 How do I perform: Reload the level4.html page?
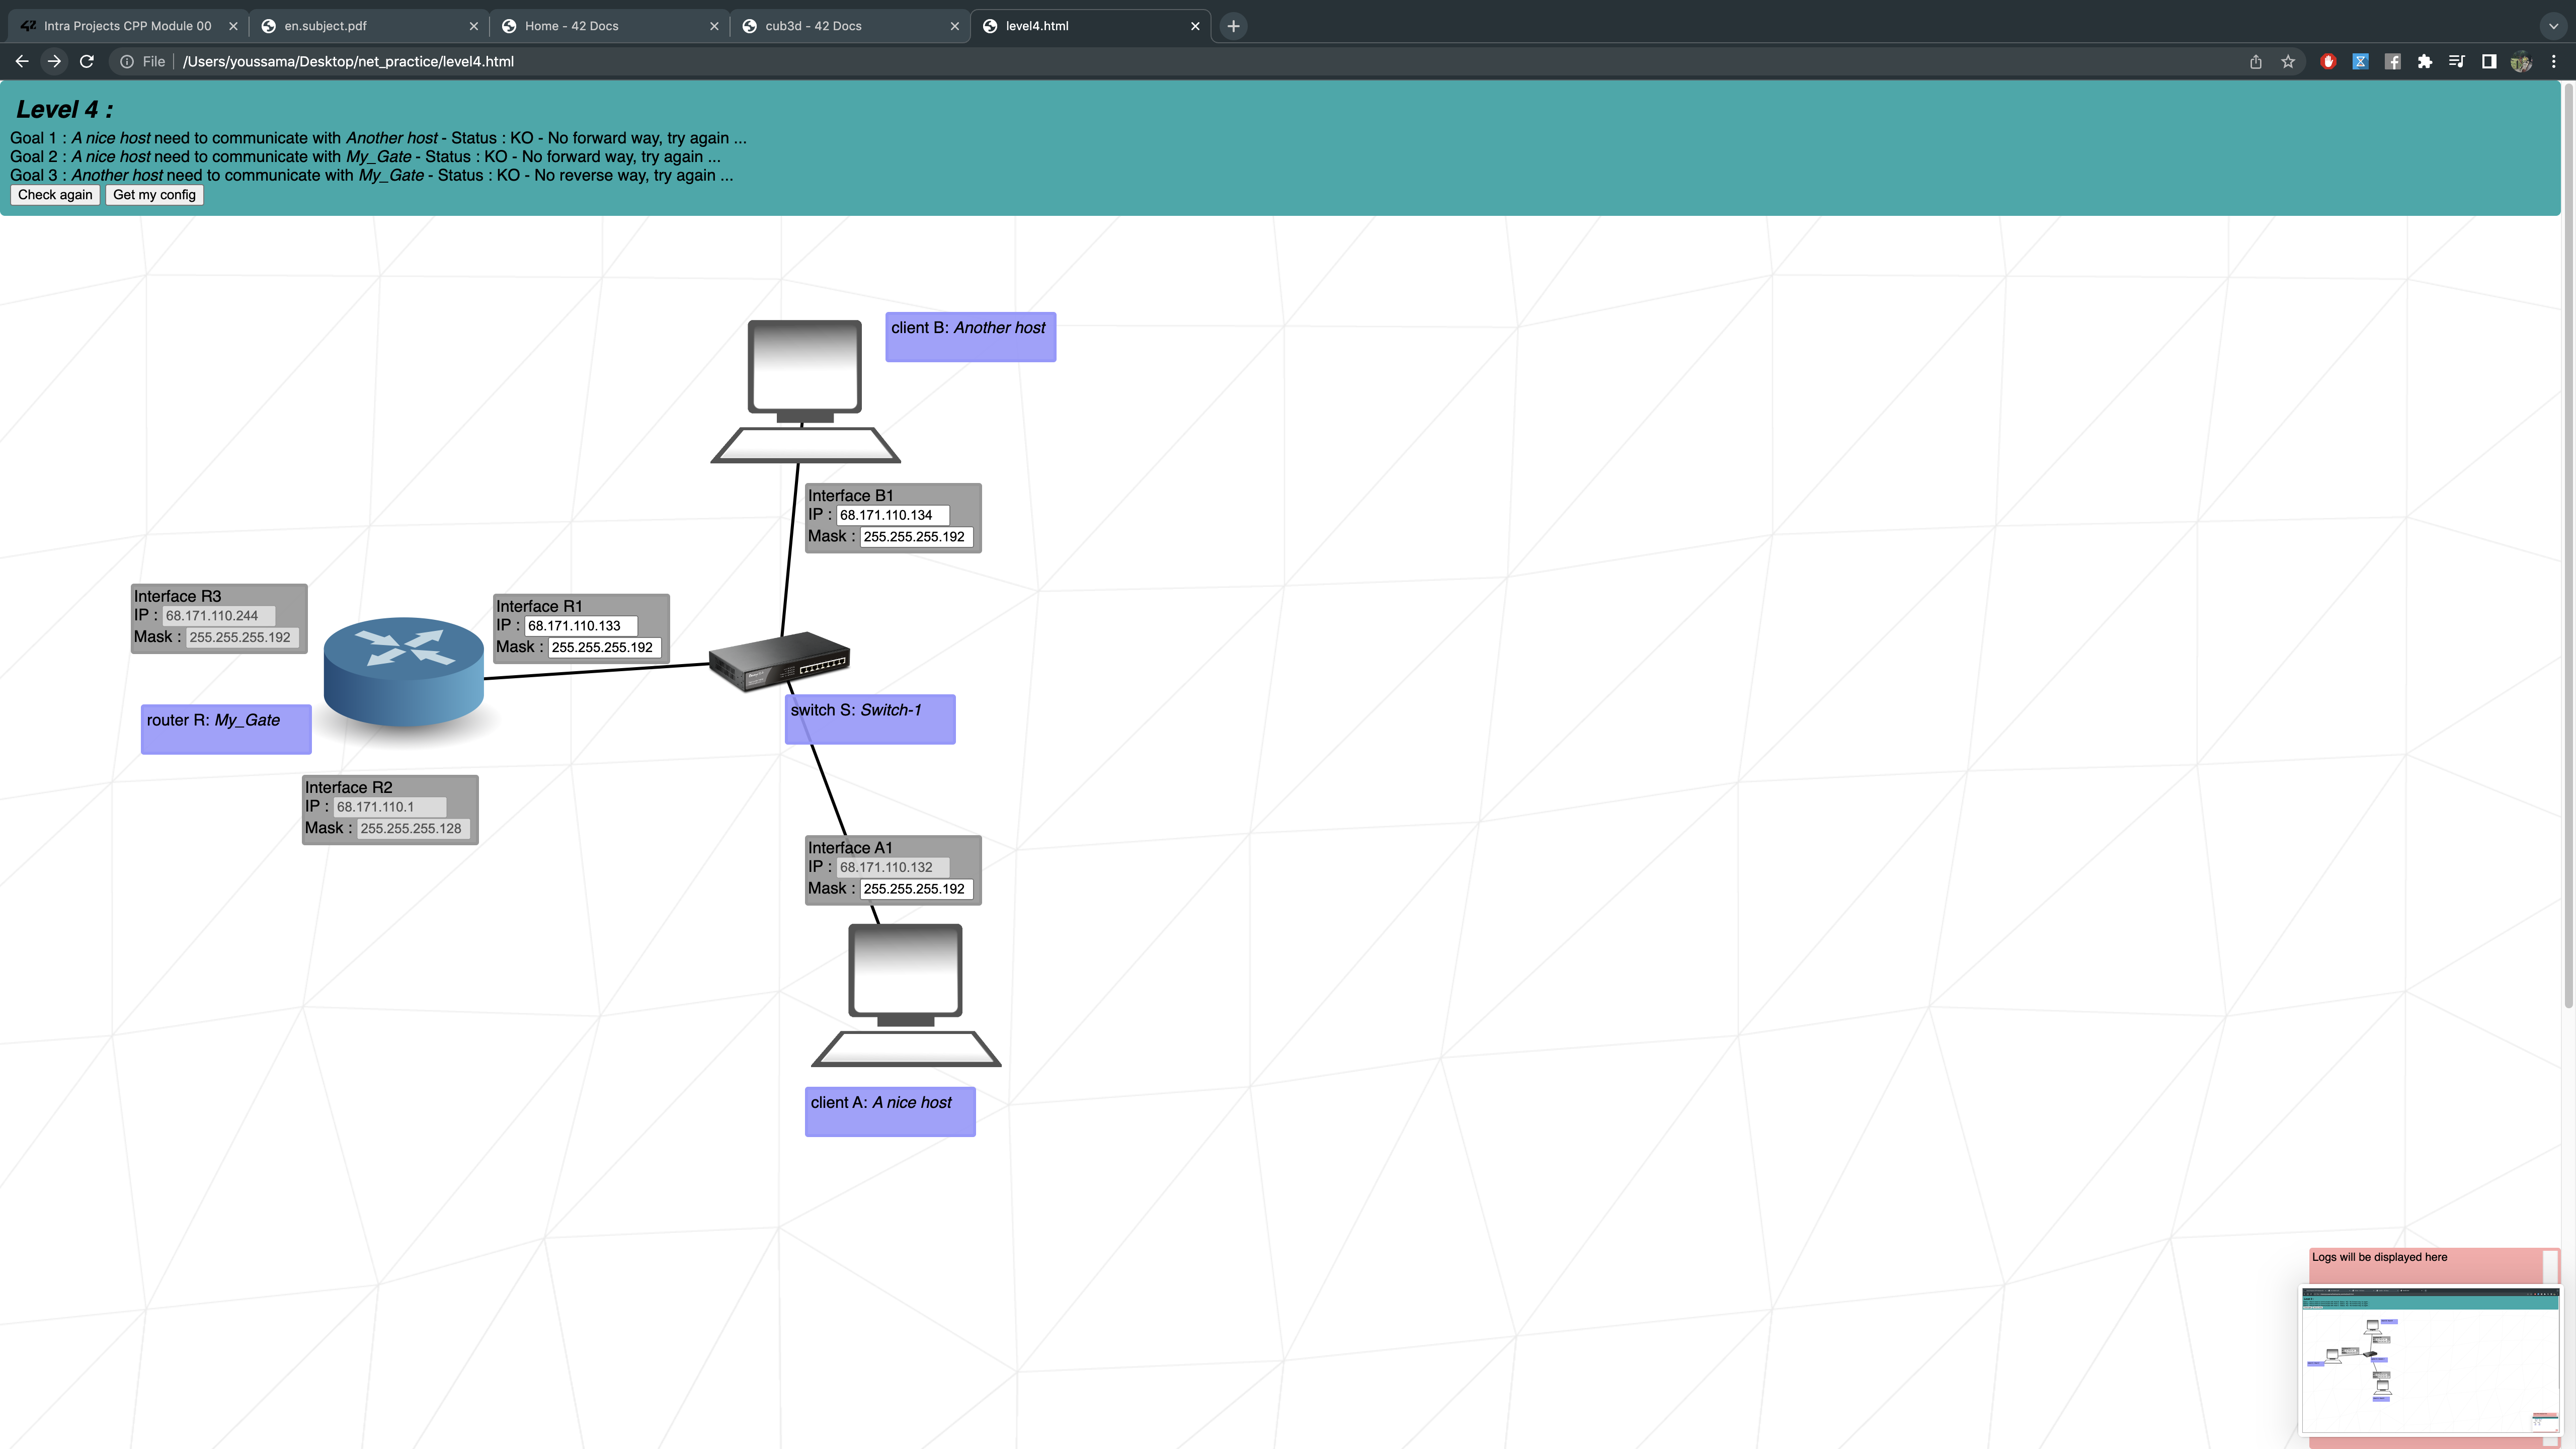click(x=87, y=61)
